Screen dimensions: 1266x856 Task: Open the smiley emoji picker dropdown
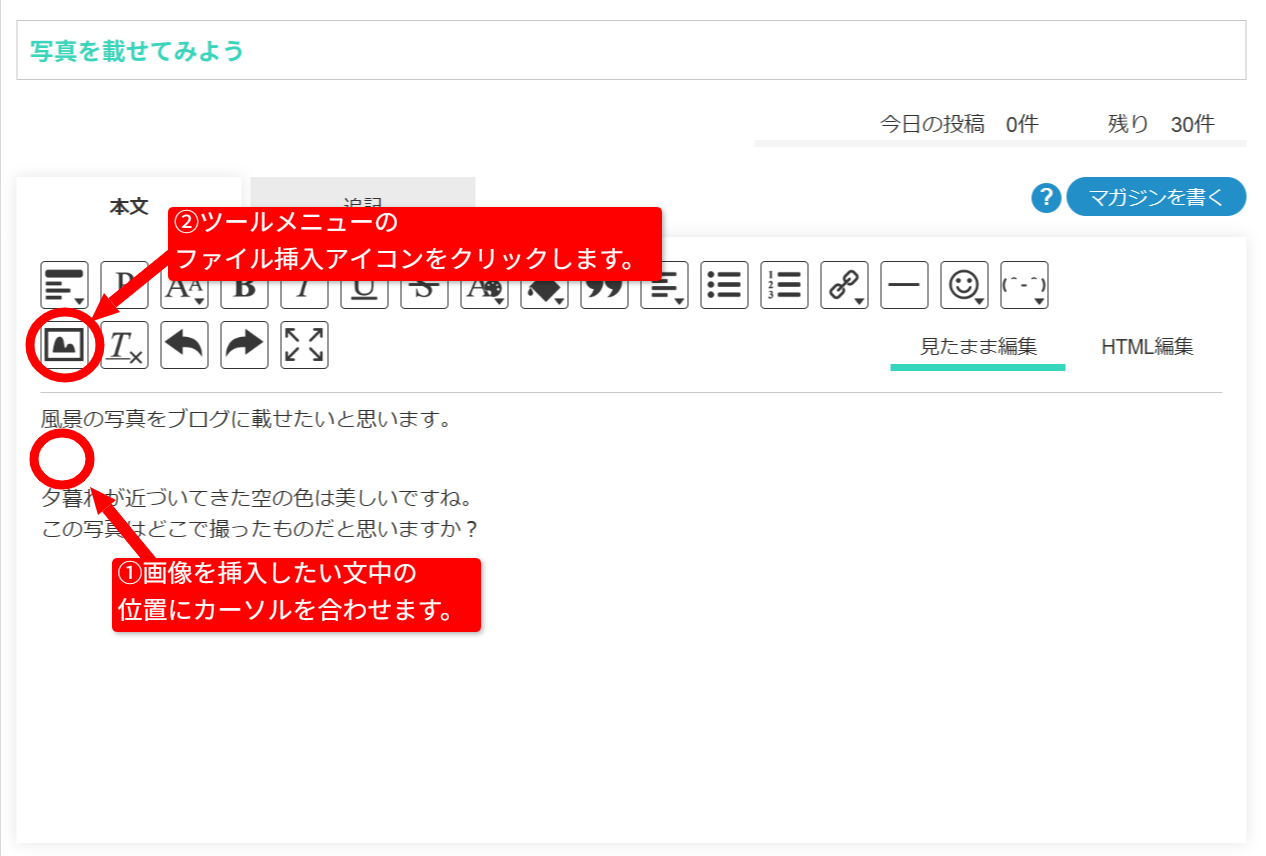point(965,285)
